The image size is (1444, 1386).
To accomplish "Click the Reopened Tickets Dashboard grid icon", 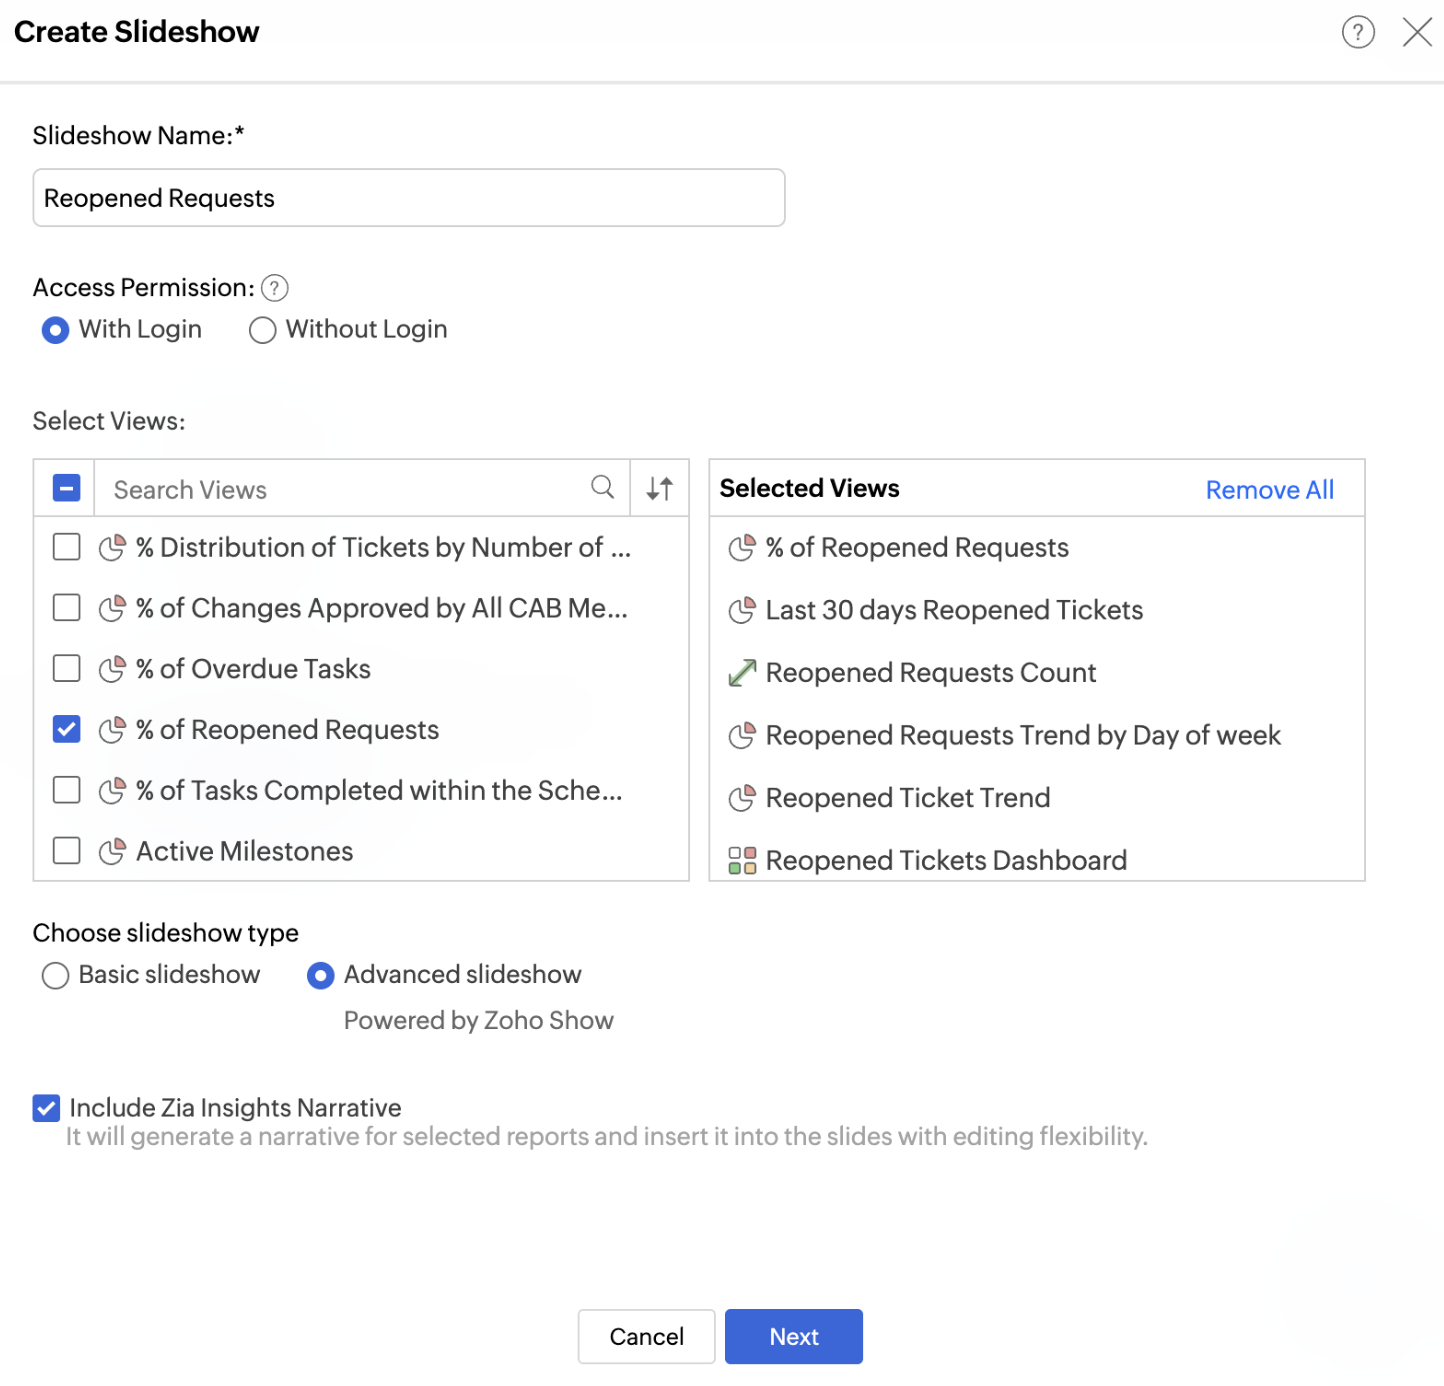I will 742,860.
